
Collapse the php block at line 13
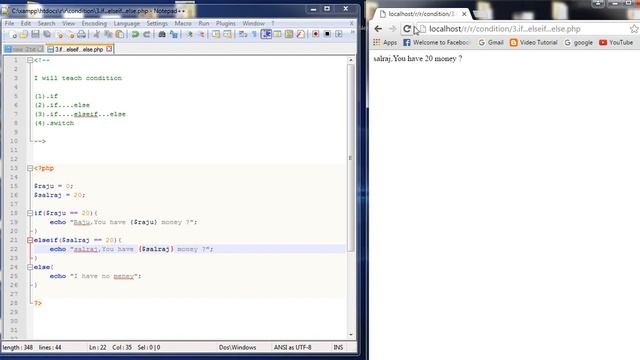pos(30,168)
